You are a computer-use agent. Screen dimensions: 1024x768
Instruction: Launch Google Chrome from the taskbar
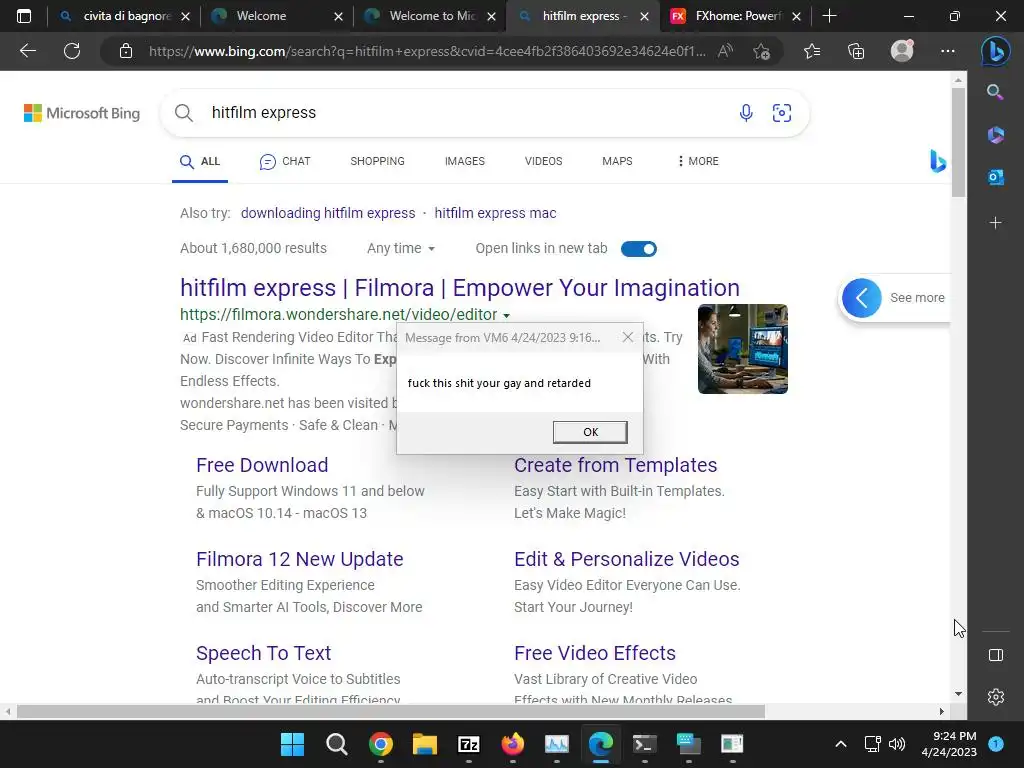pos(380,744)
